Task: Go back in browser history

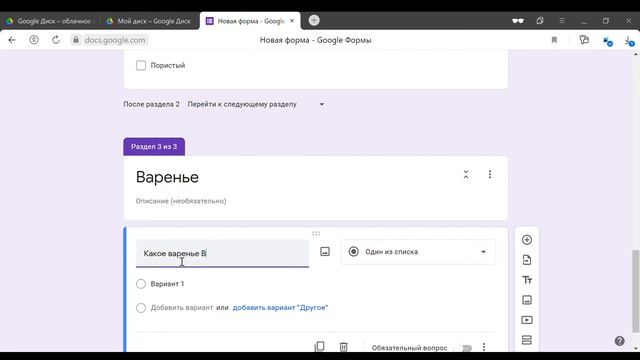Action: [12, 40]
